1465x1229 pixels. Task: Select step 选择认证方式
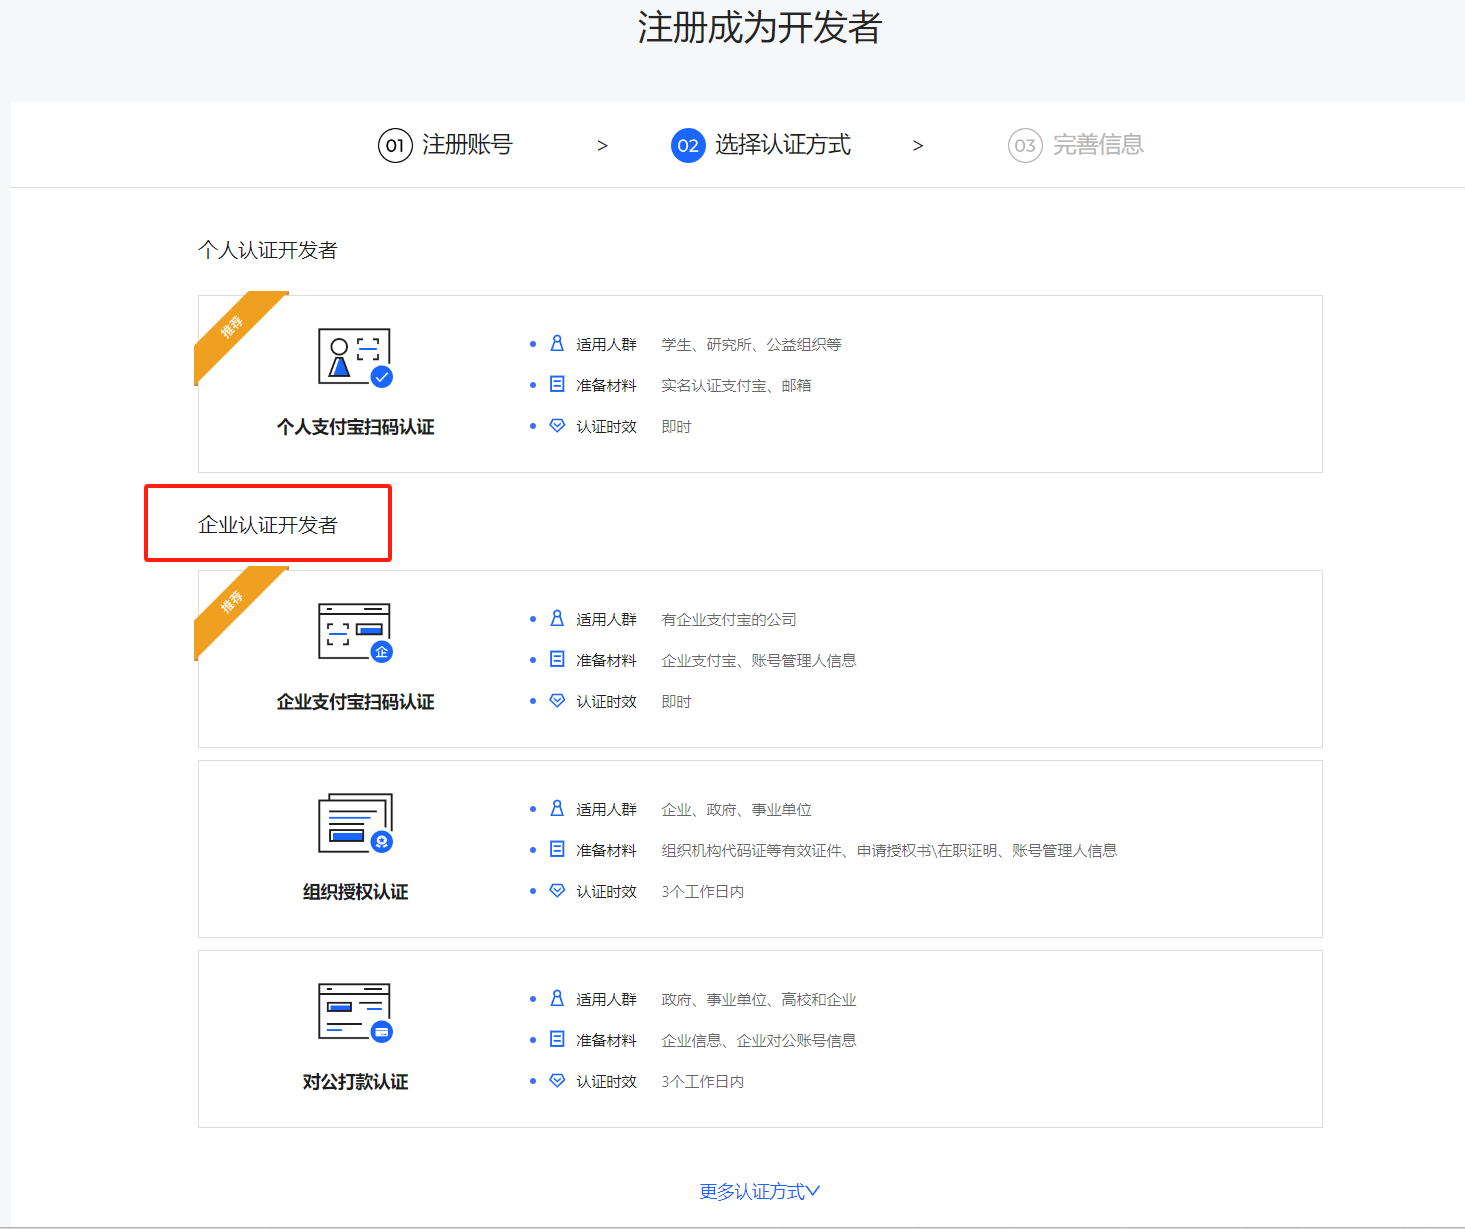[783, 145]
